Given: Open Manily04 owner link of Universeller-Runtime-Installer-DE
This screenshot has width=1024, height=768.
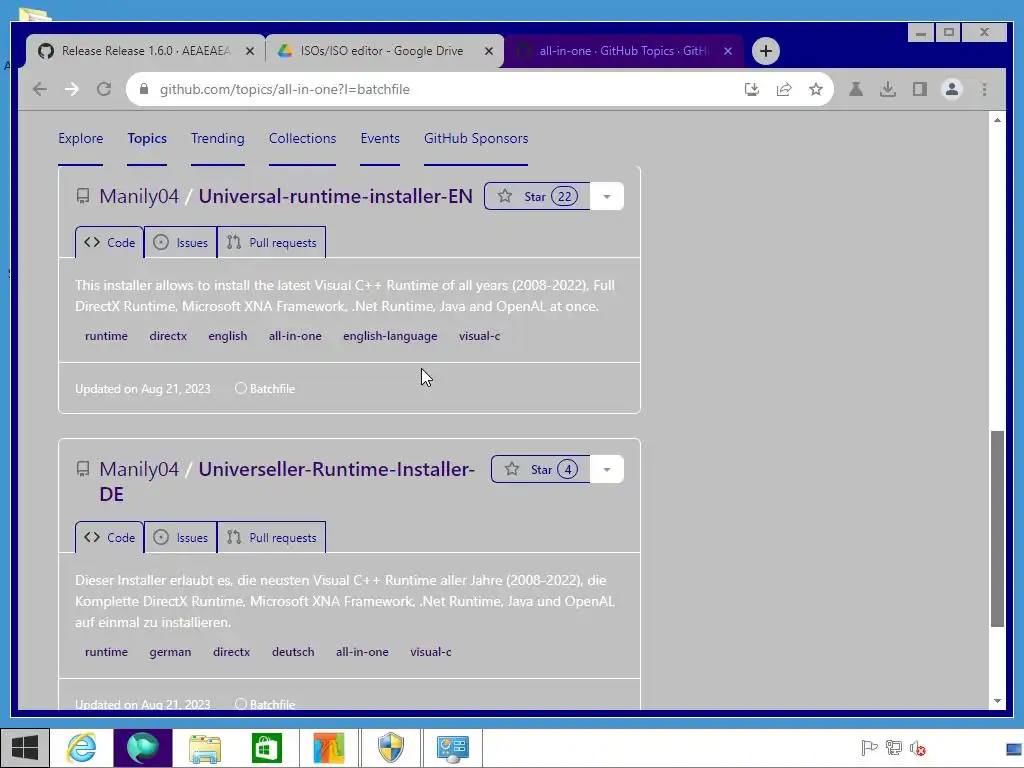Looking at the screenshot, I should [138, 470].
